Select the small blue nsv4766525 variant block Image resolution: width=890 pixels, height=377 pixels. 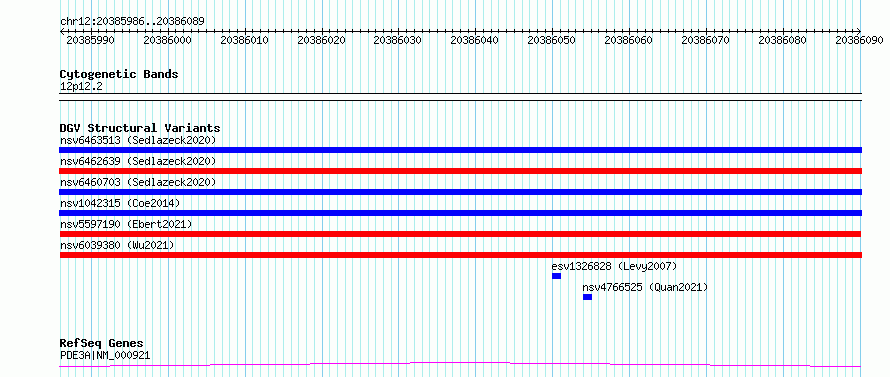point(587,297)
